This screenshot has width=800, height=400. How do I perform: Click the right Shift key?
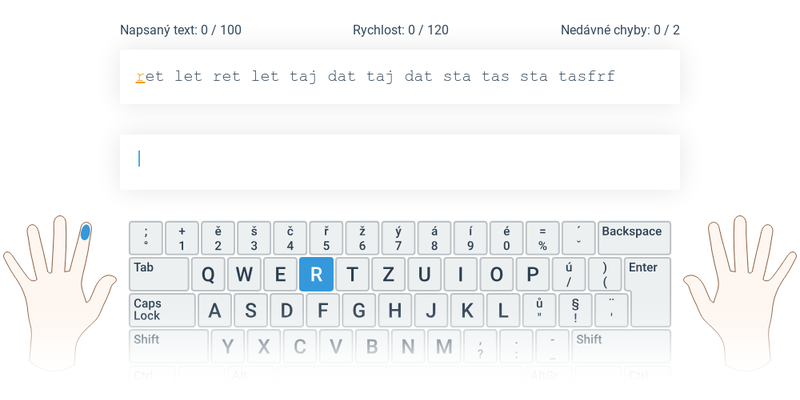pos(621,346)
